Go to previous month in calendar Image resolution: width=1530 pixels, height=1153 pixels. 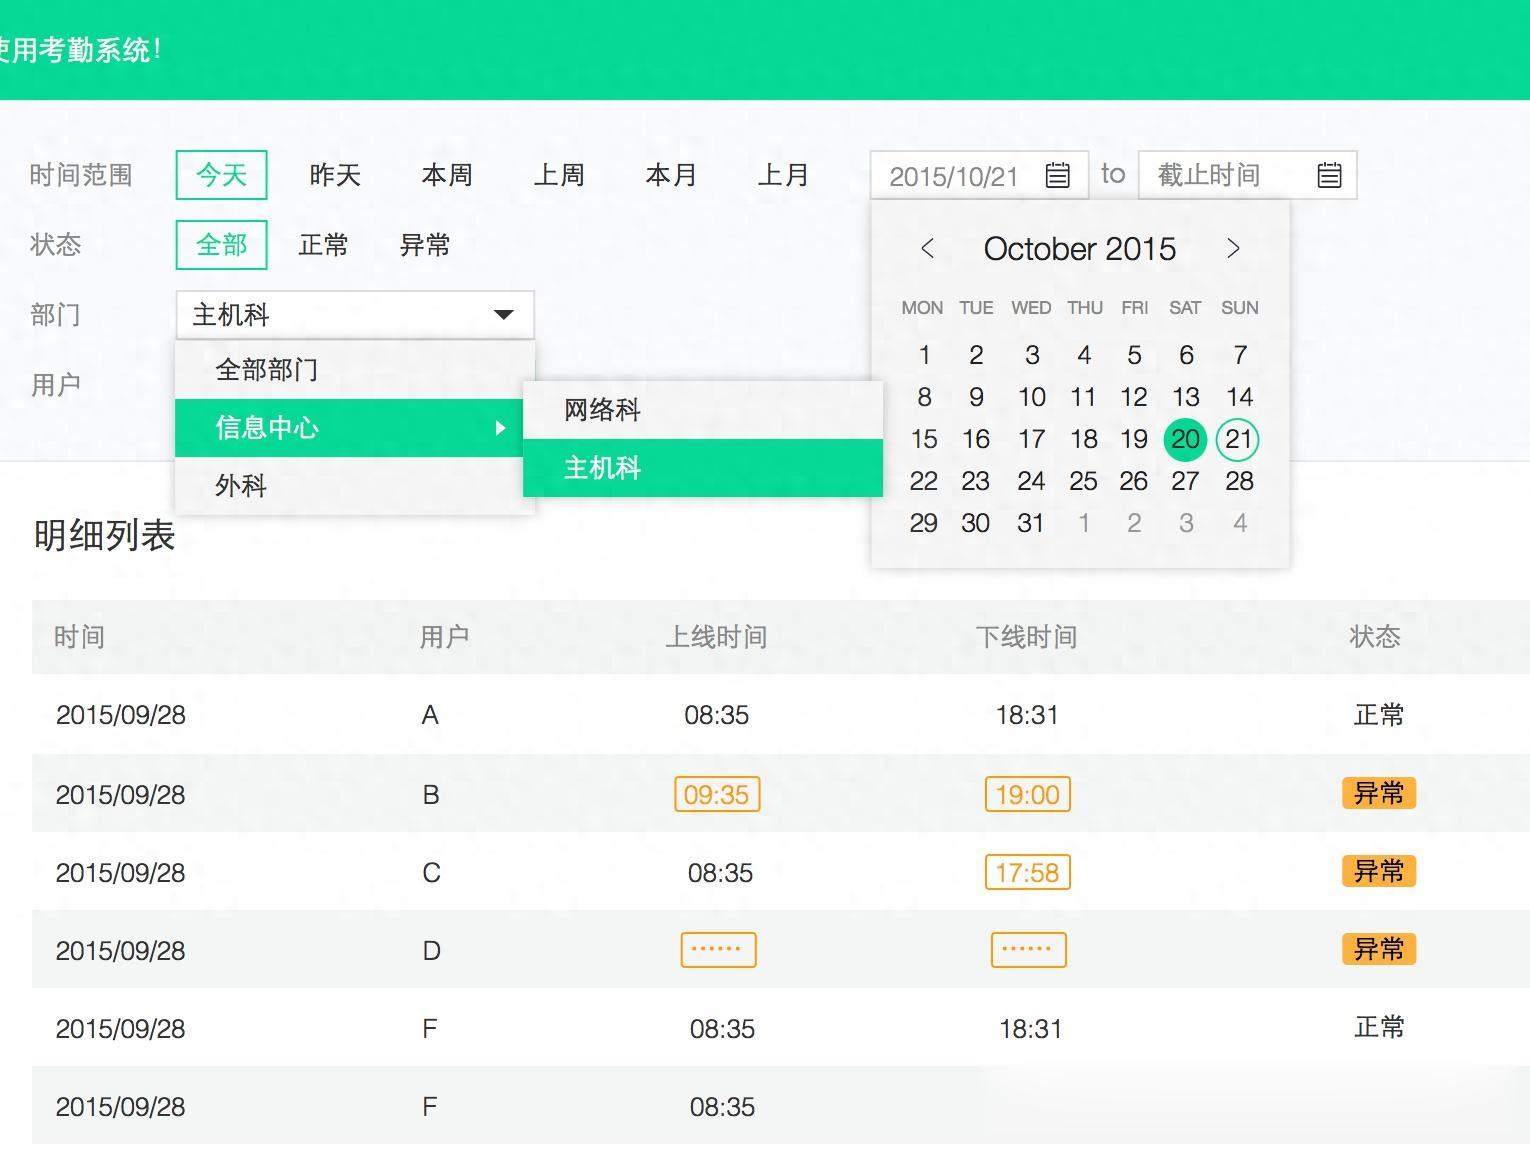(927, 249)
